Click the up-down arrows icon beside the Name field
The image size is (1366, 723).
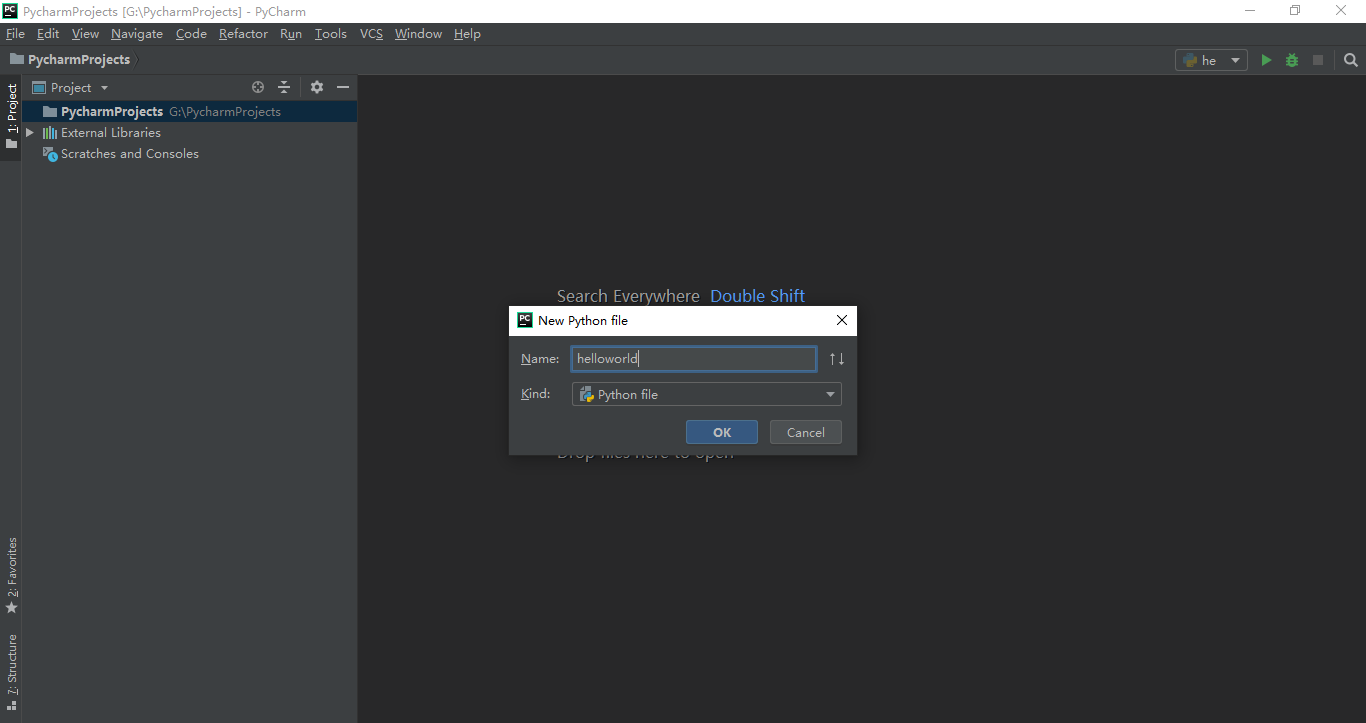coord(837,359)
